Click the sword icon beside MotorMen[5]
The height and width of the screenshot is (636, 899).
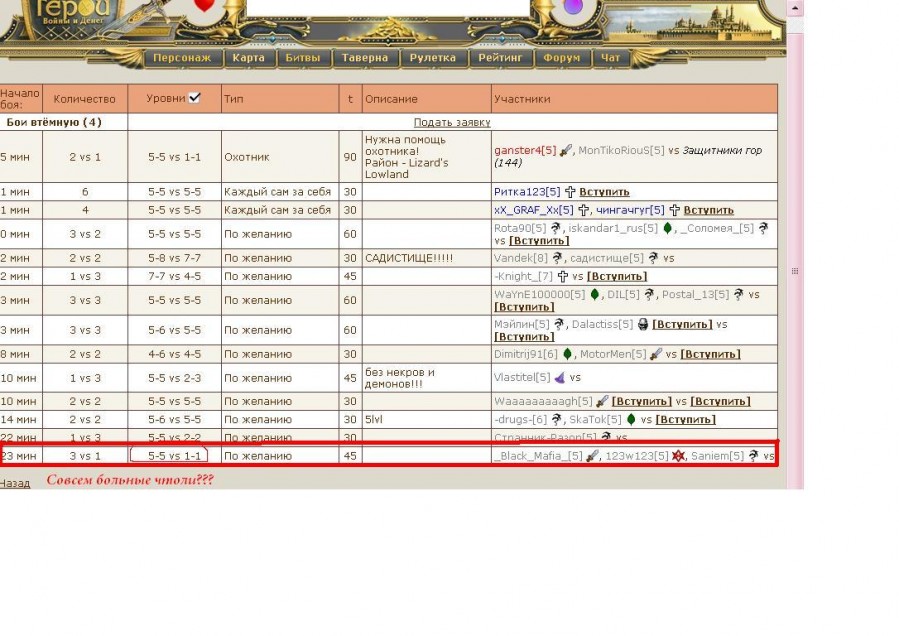point(656,354)
